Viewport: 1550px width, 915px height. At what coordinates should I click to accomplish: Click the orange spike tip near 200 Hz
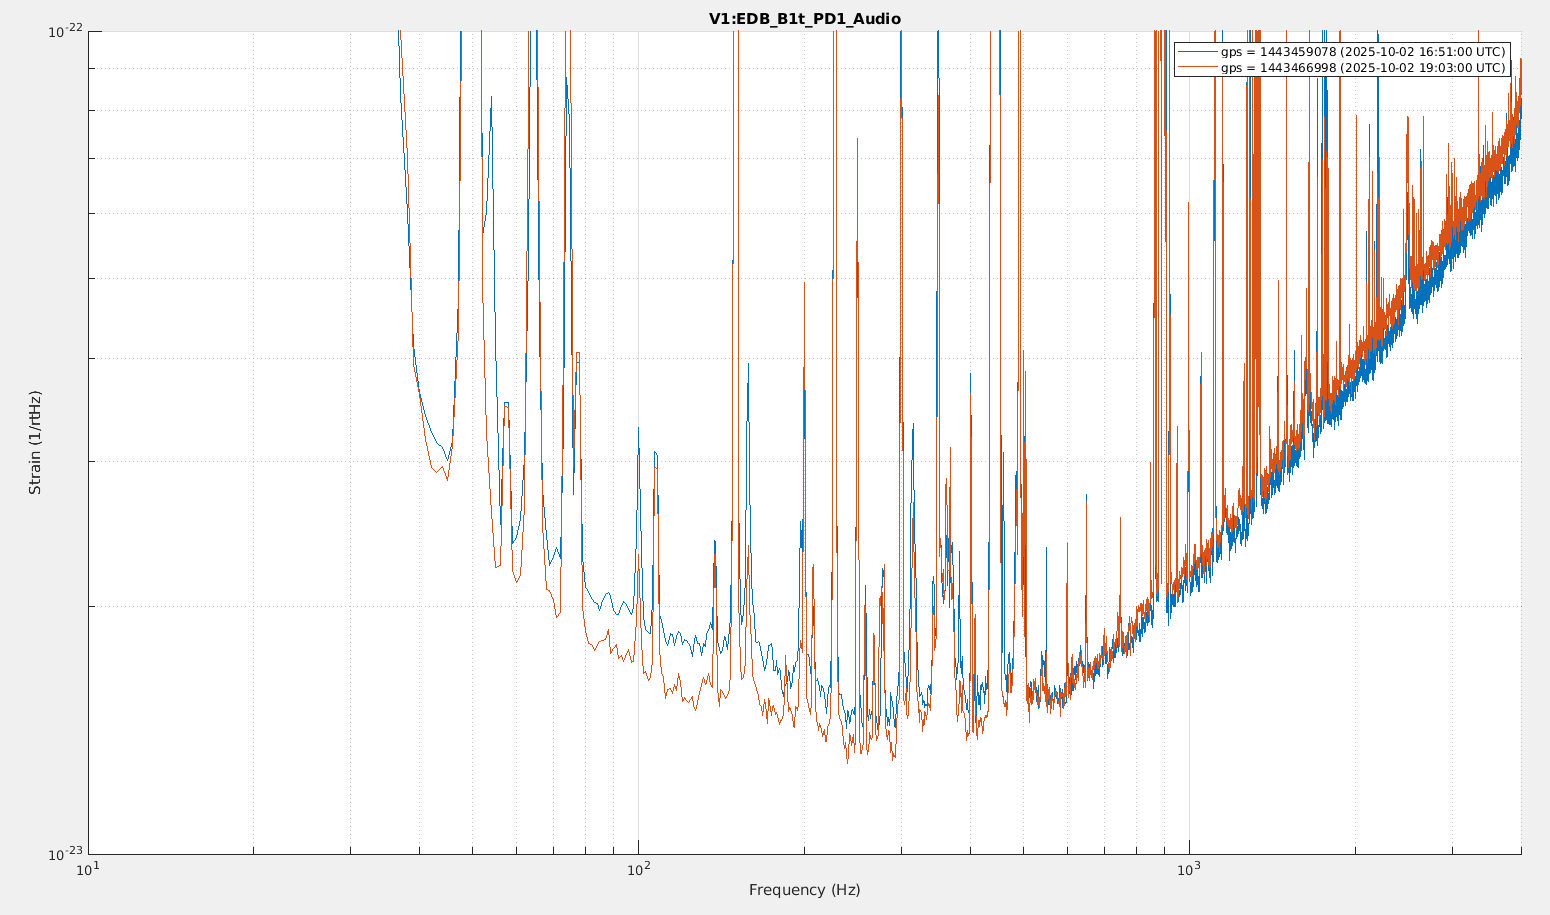pyautogui.click(x=804, y=283)
